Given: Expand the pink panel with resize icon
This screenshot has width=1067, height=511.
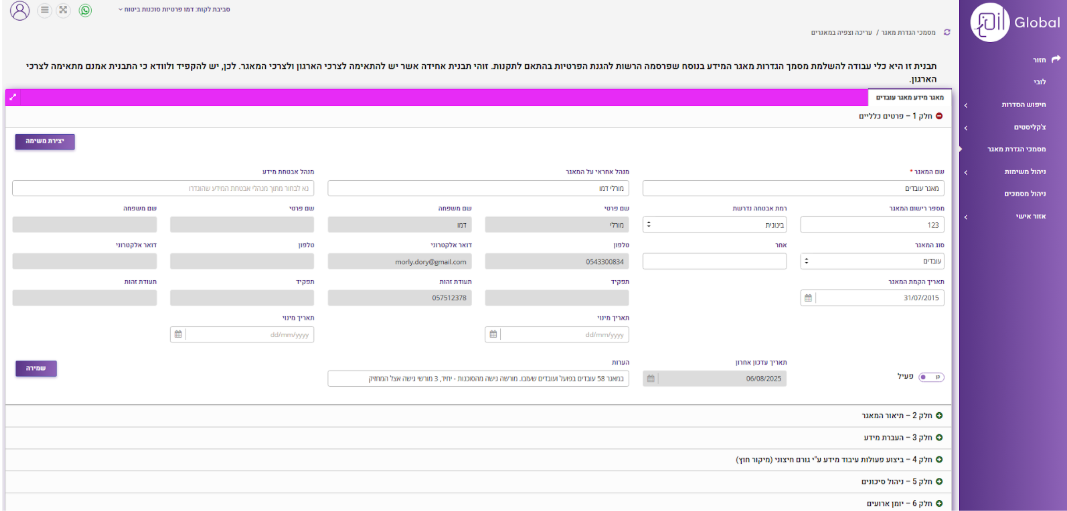Looking at the screenshot, I should pos(12,98).
